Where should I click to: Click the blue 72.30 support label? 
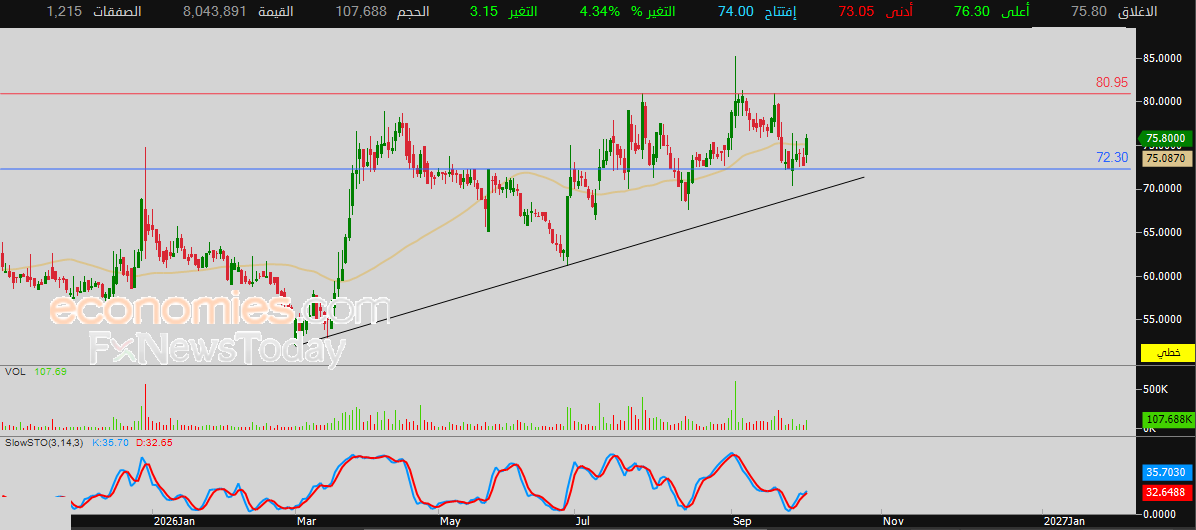pyautogui.click(x=1111, y=157)
